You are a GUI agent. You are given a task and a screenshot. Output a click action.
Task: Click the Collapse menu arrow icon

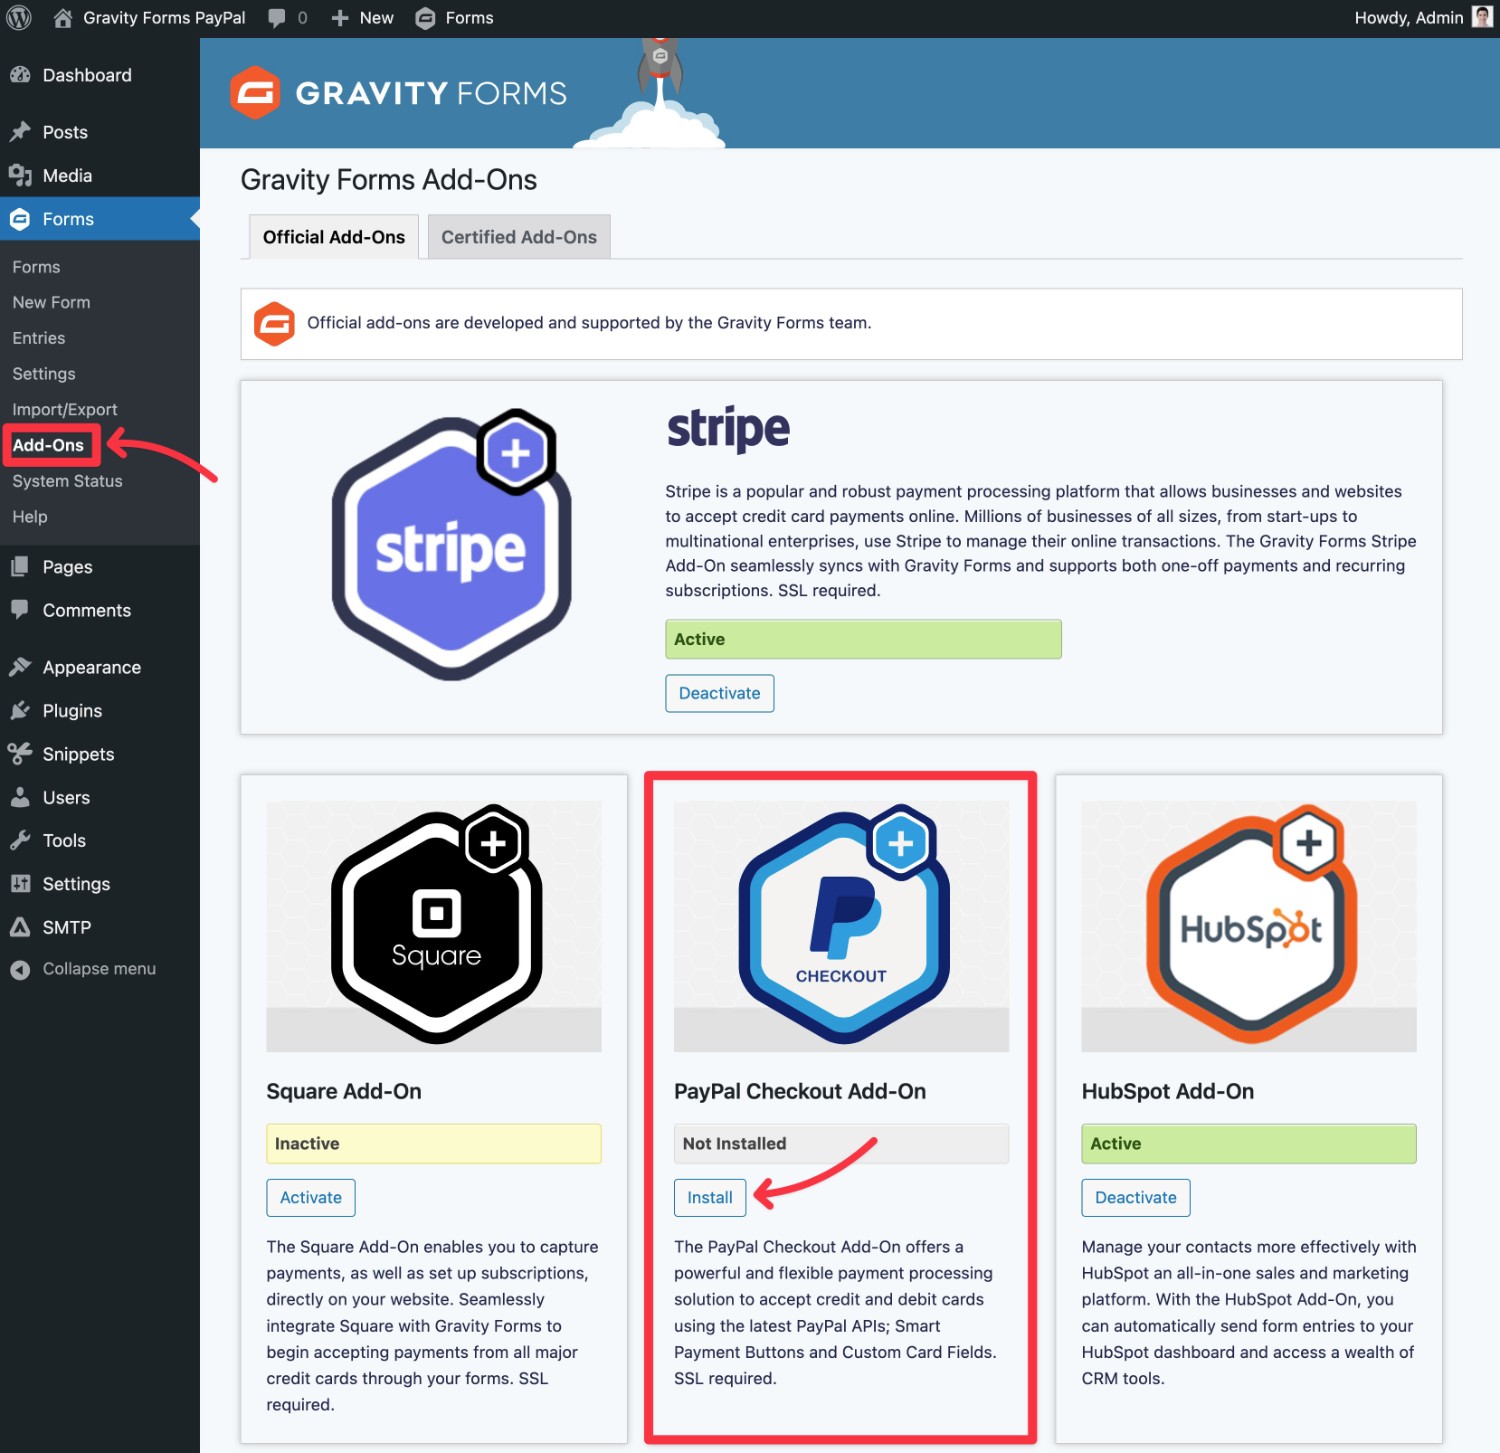(20, 969)
